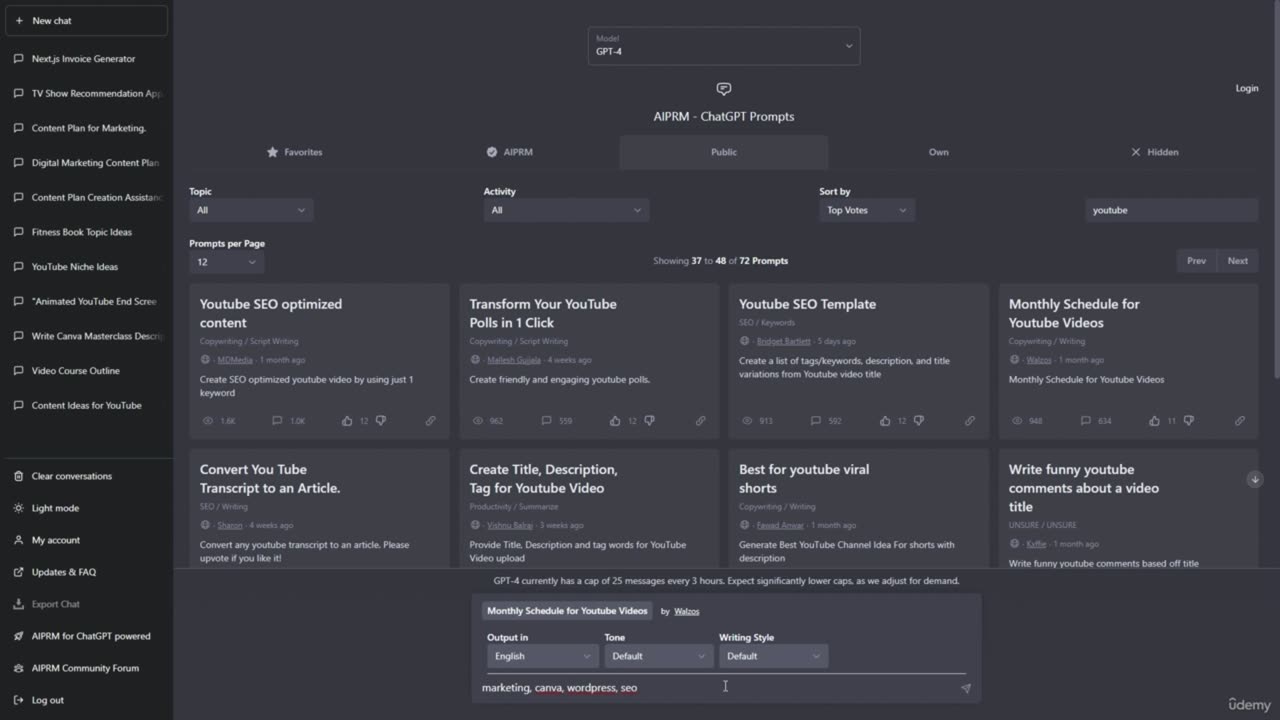Thumbs down Transform Your YouTube Polls prompt
1280x720 pixels.
point(649,421)
